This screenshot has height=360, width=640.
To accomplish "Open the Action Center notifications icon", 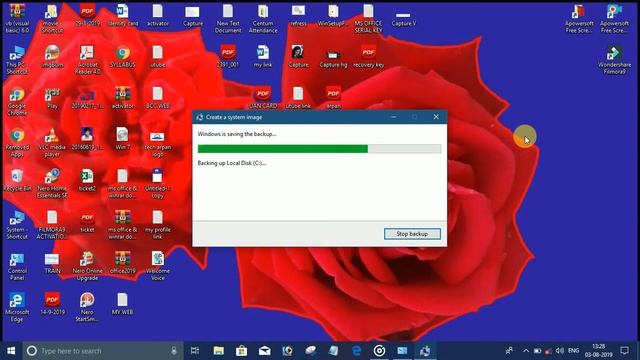I will [624, 351].
